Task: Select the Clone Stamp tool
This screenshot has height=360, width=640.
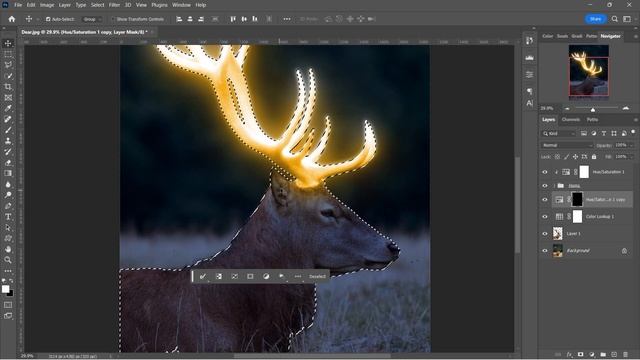Action: (x=8, y=141)
